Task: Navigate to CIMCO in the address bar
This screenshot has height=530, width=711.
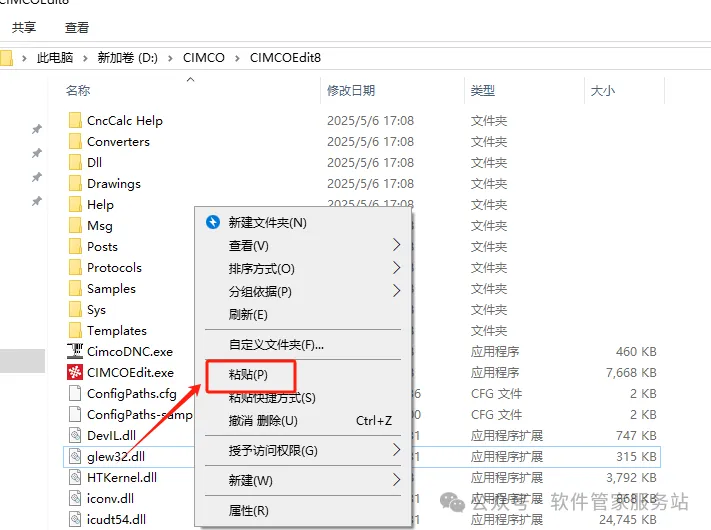Action: [x=204, y=58]
